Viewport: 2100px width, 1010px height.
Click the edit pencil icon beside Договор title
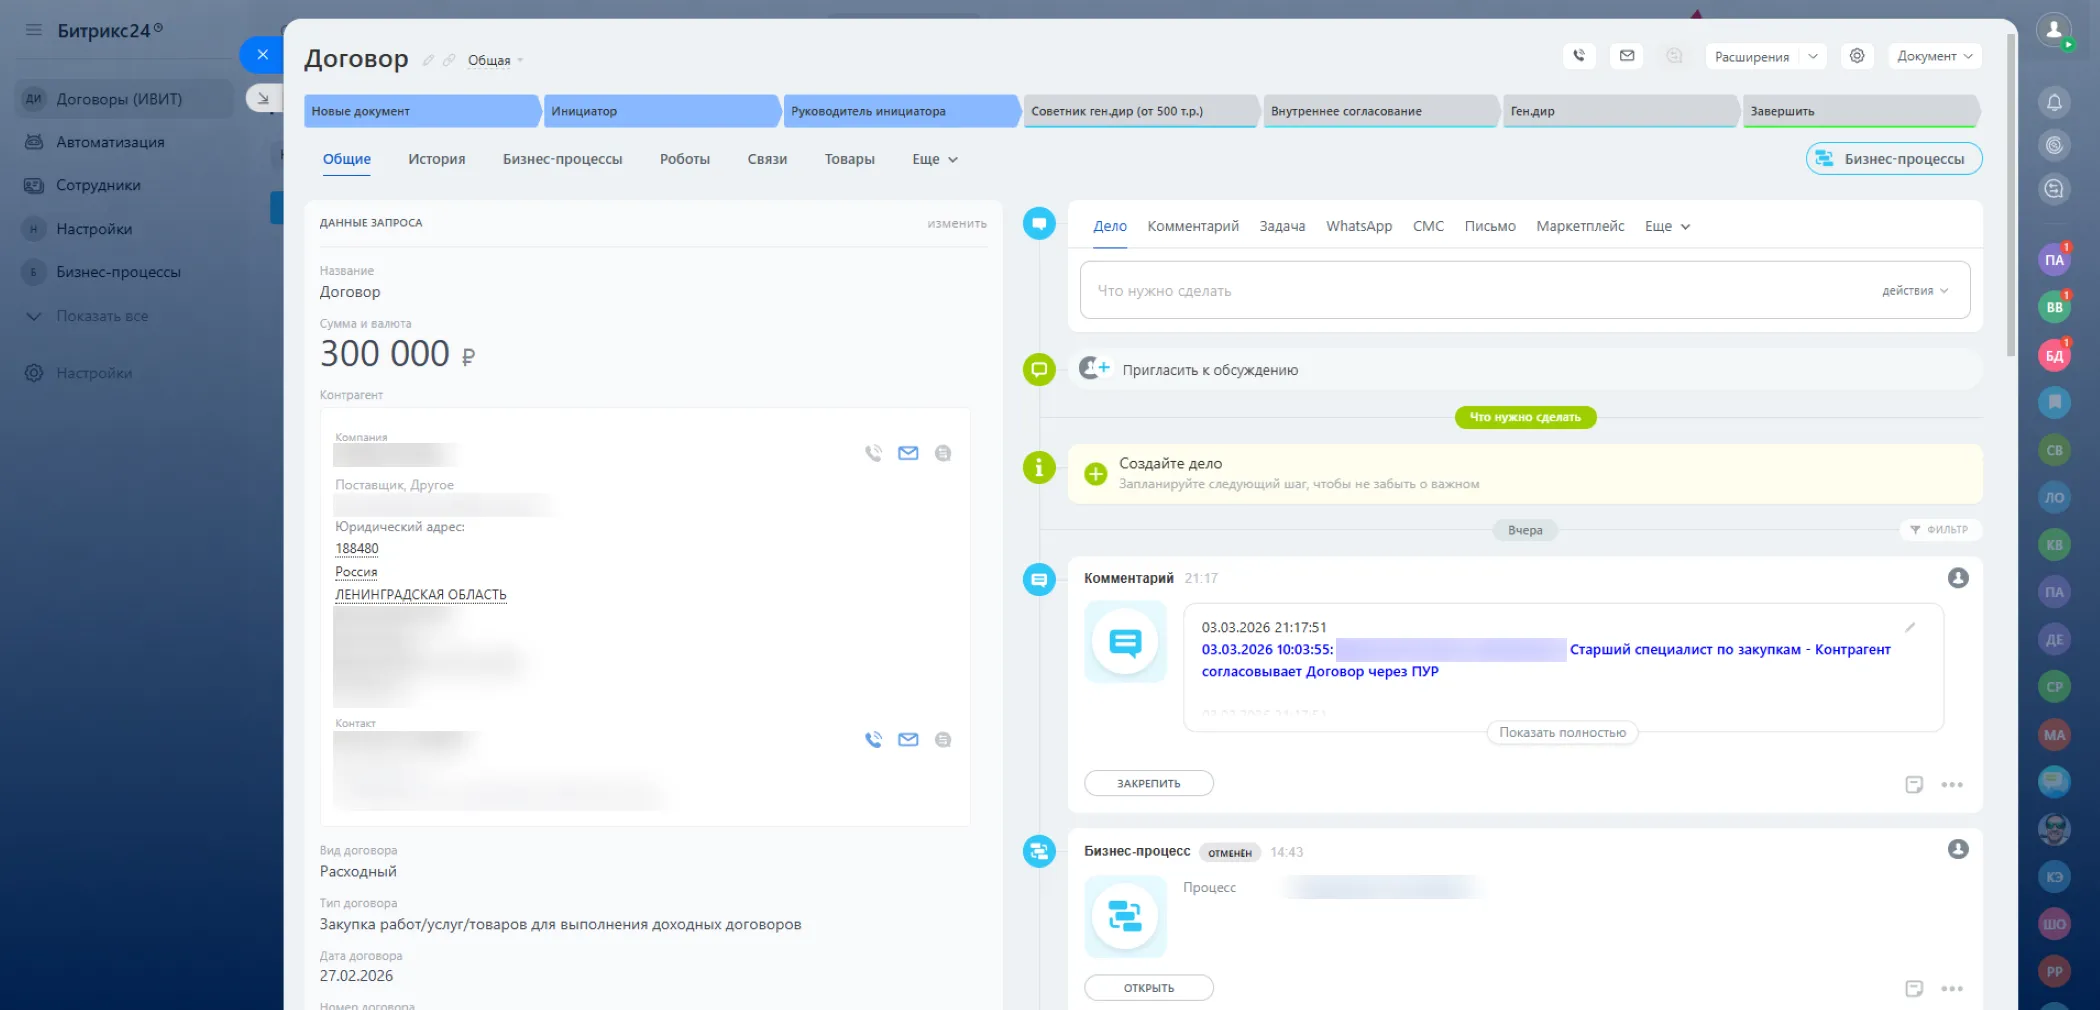(428, 60)
